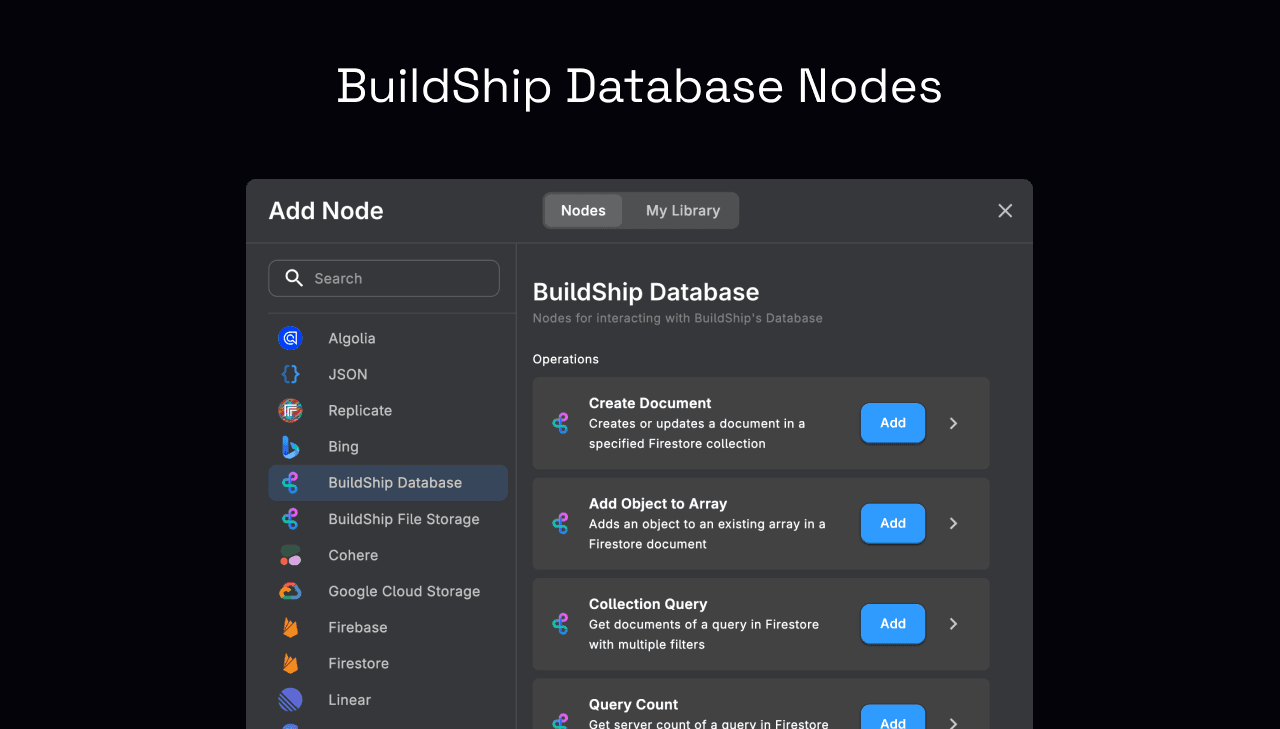Click the Replicate icon in the sidebar
1280x729 pixels.
290,410
